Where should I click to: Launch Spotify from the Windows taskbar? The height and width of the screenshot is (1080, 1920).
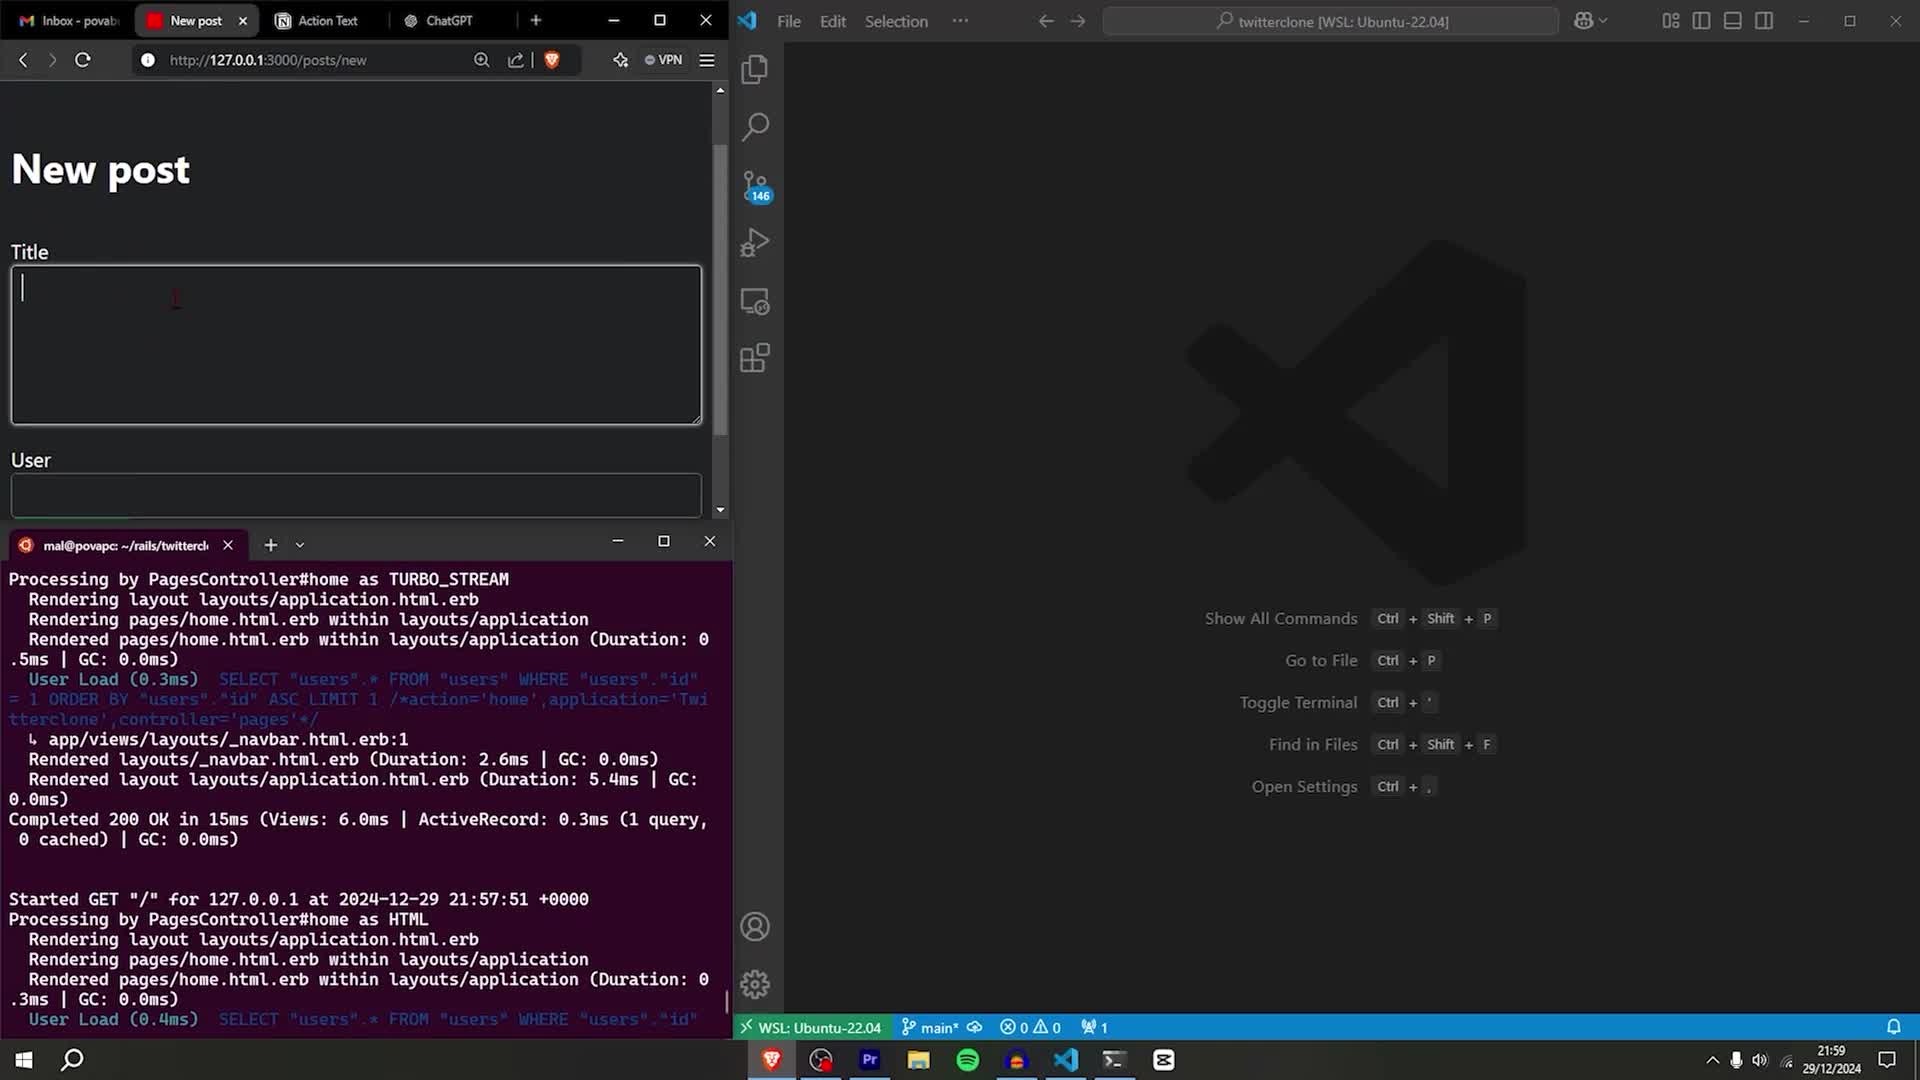tap(967, 1059)
